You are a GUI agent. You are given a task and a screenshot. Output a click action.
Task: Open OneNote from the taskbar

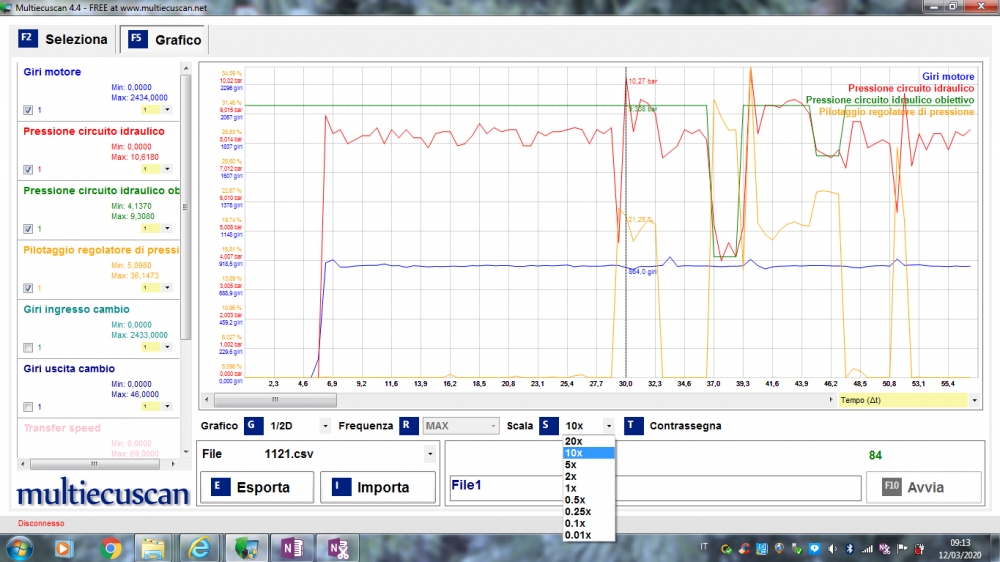293,547
